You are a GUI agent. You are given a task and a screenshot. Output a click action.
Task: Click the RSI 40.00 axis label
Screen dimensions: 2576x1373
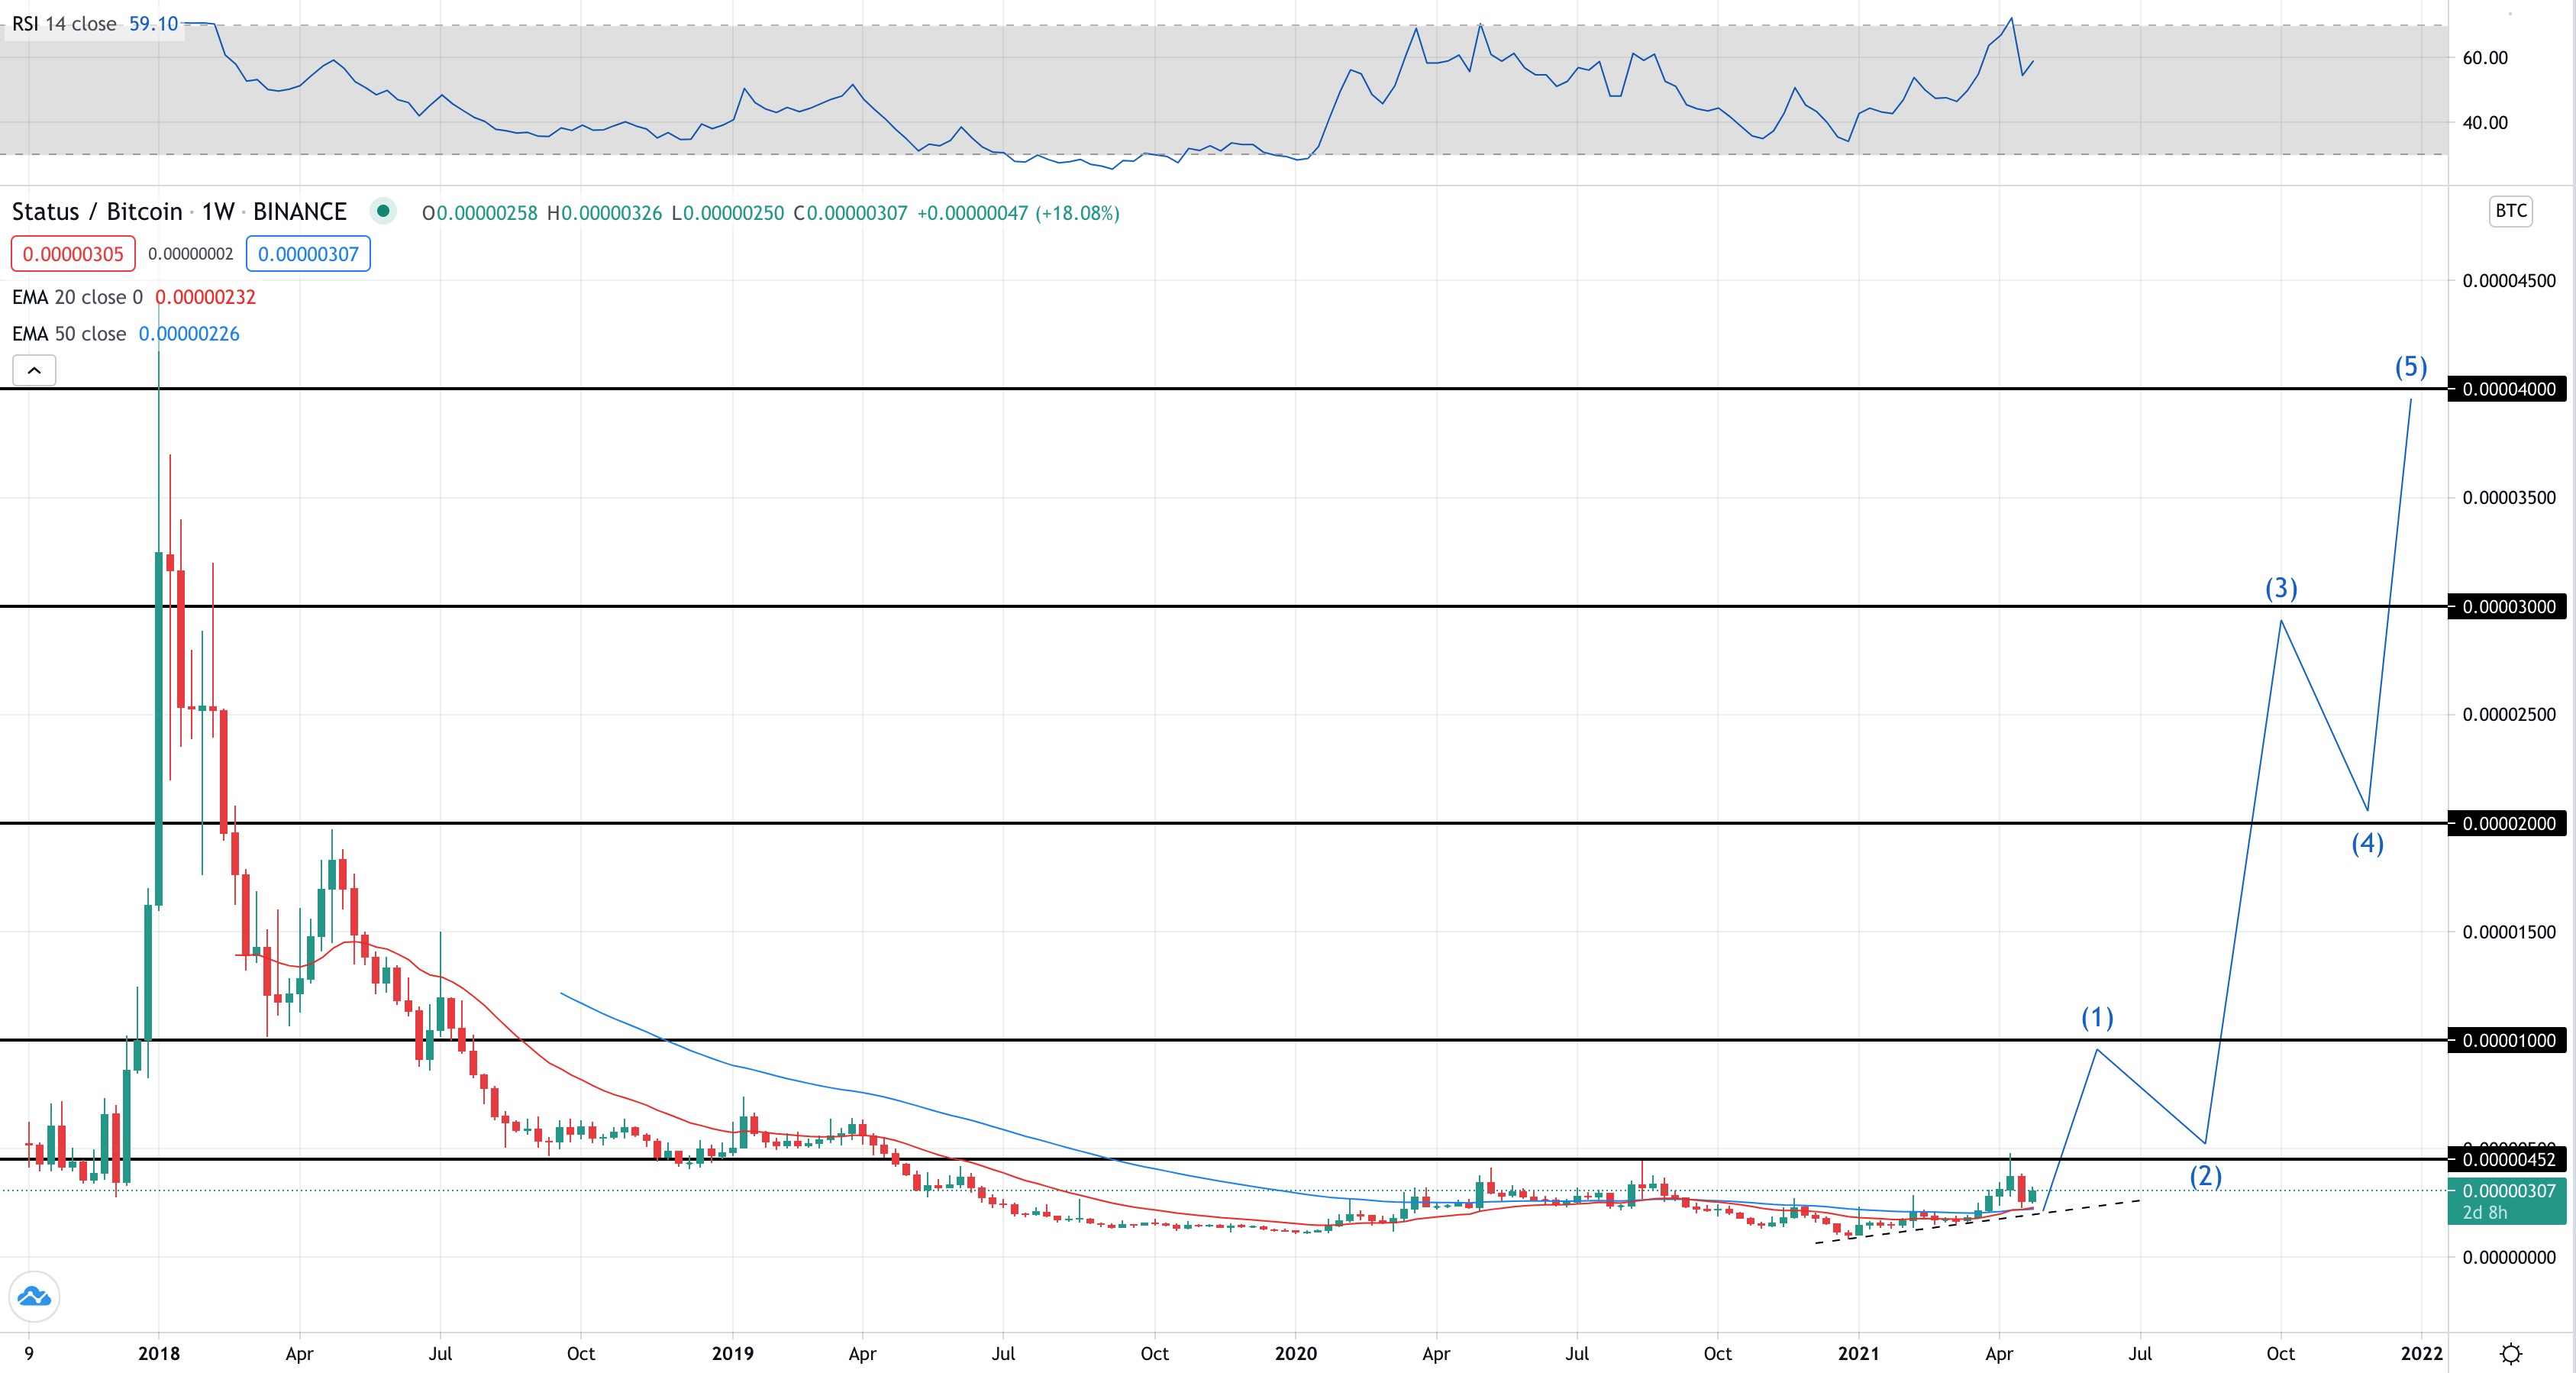click(2485, 123)
